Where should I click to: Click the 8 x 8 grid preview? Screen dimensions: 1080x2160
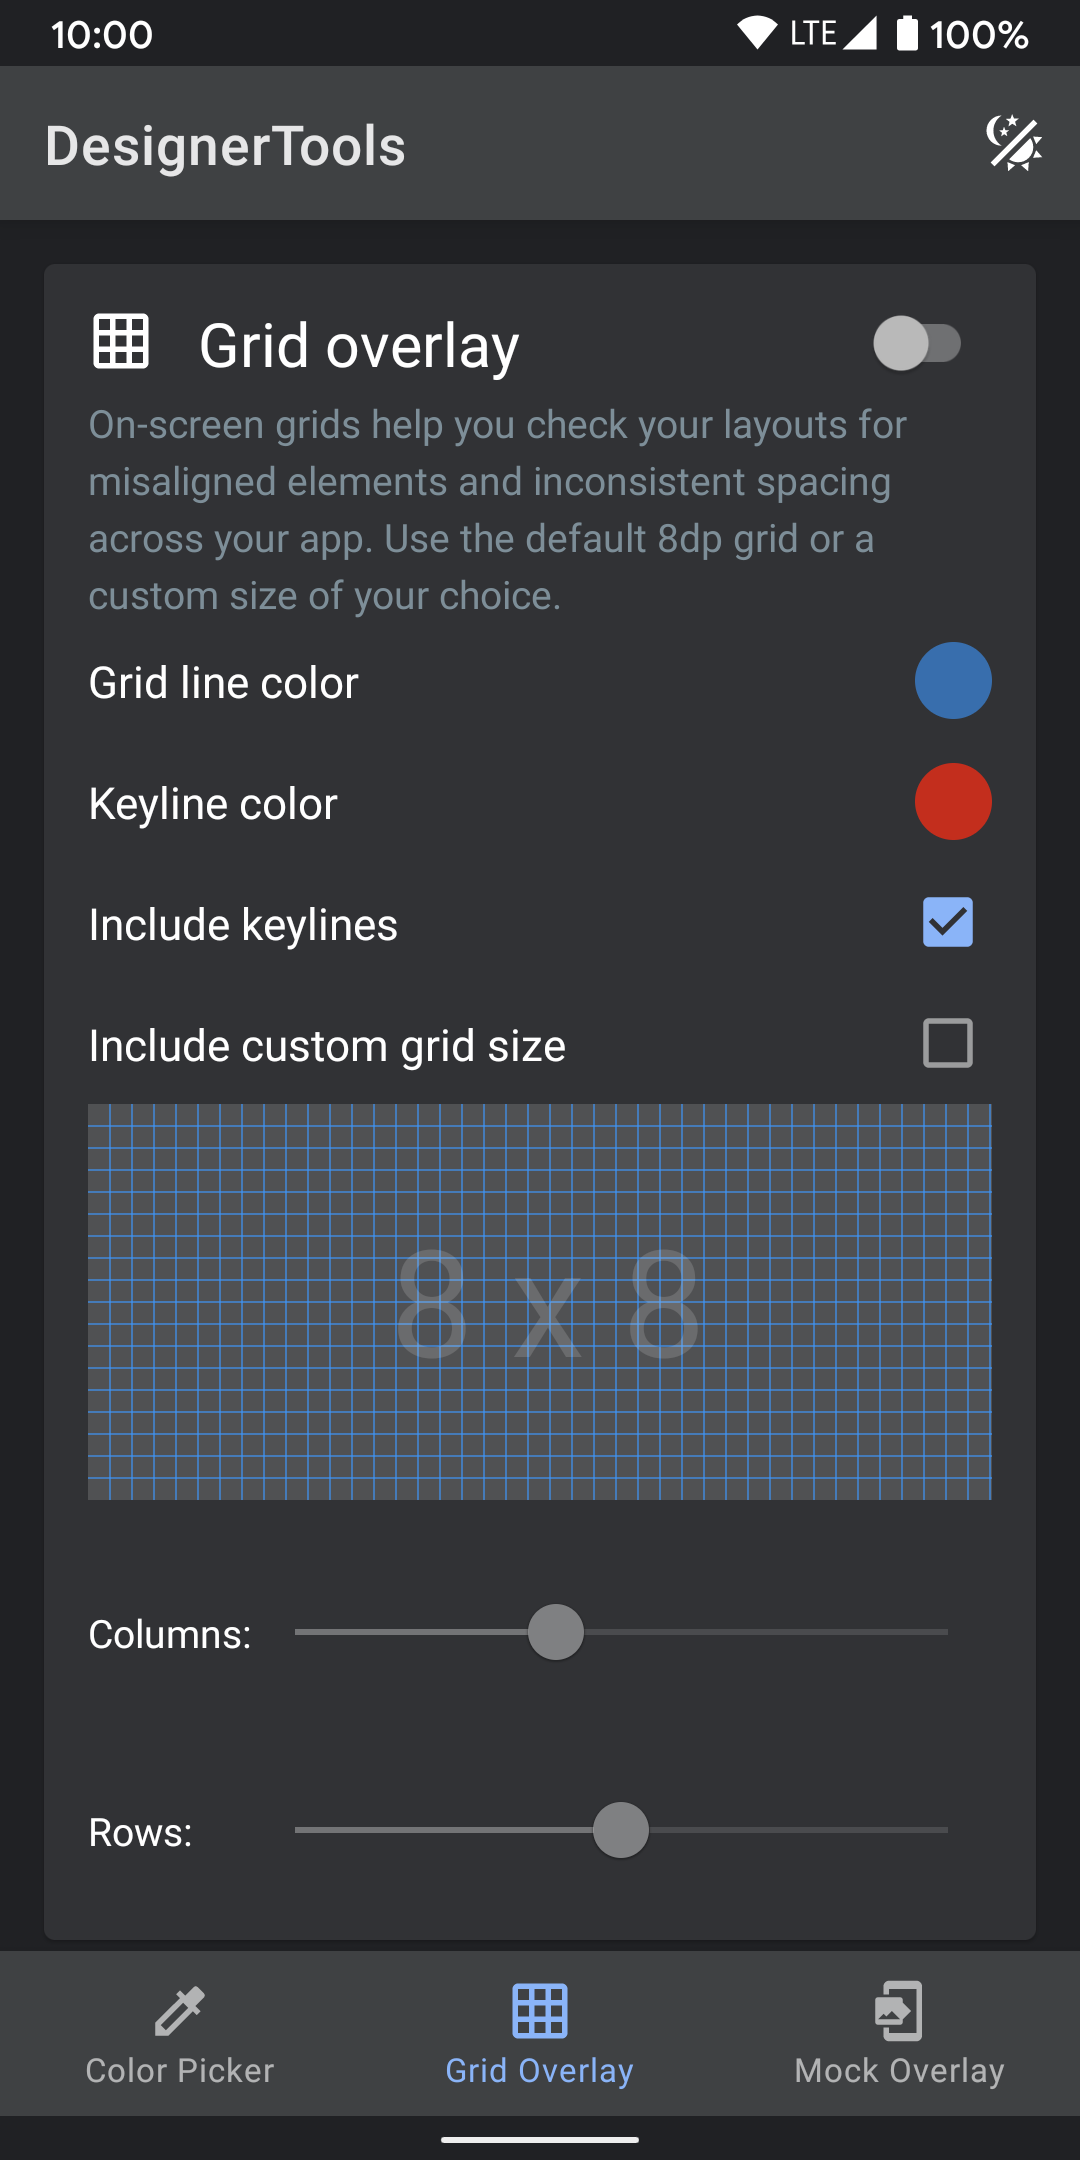(x=540, y=1300)
